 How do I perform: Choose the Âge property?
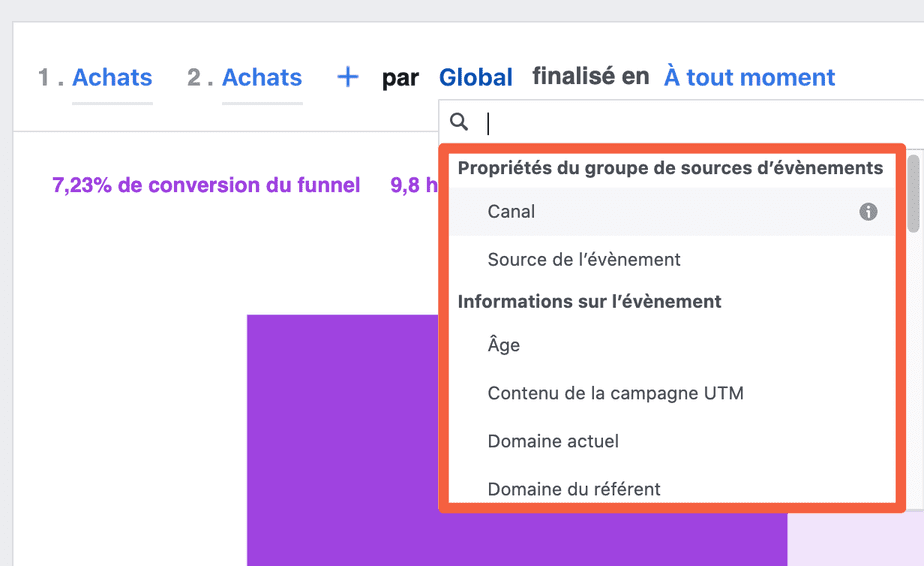pyautogui.click(x=672, y=345)
